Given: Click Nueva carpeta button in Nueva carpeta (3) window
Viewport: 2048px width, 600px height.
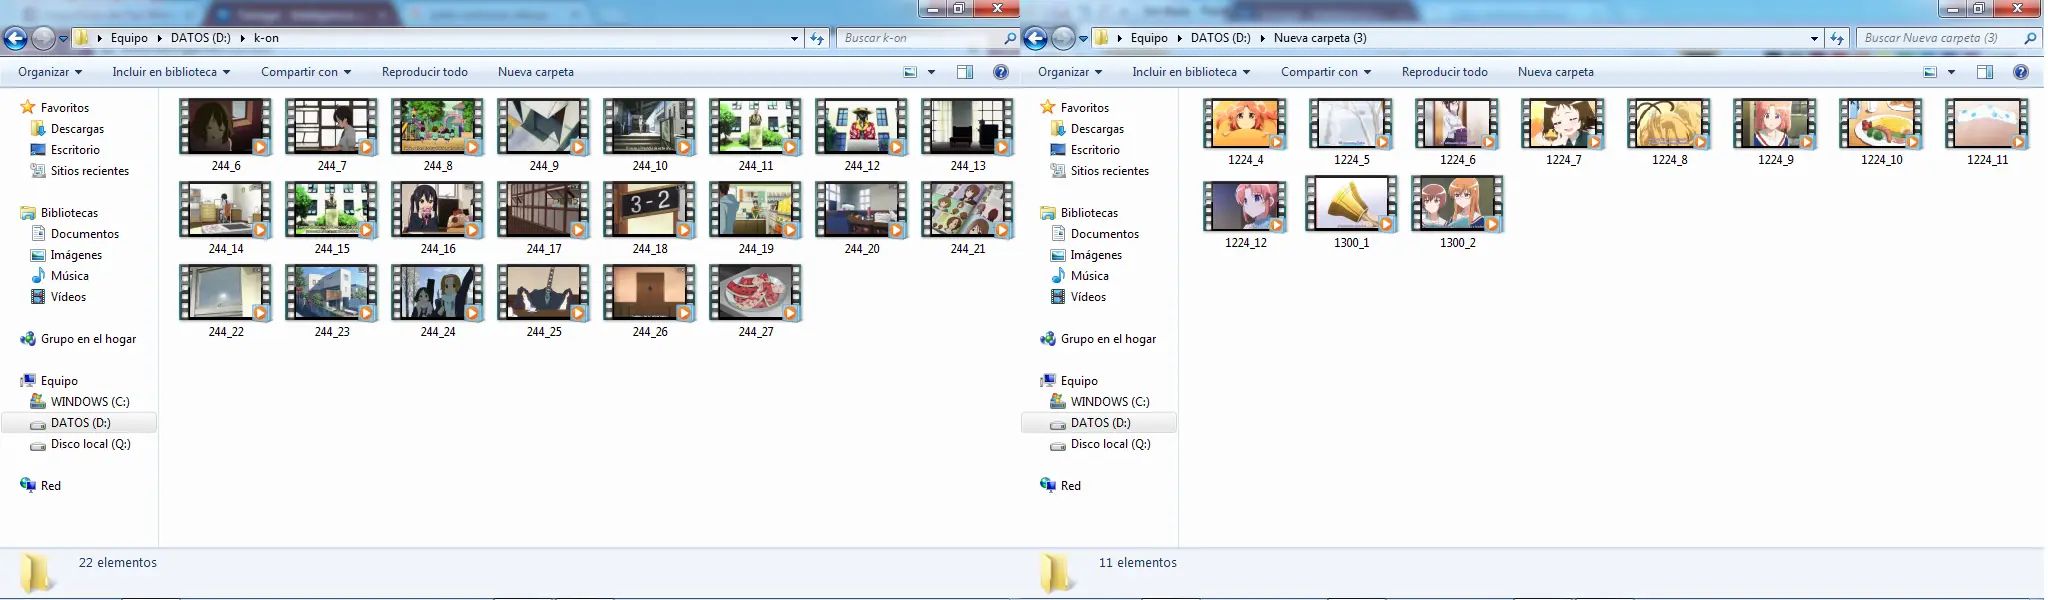Looking at the screenshot, I should 1556,72.
